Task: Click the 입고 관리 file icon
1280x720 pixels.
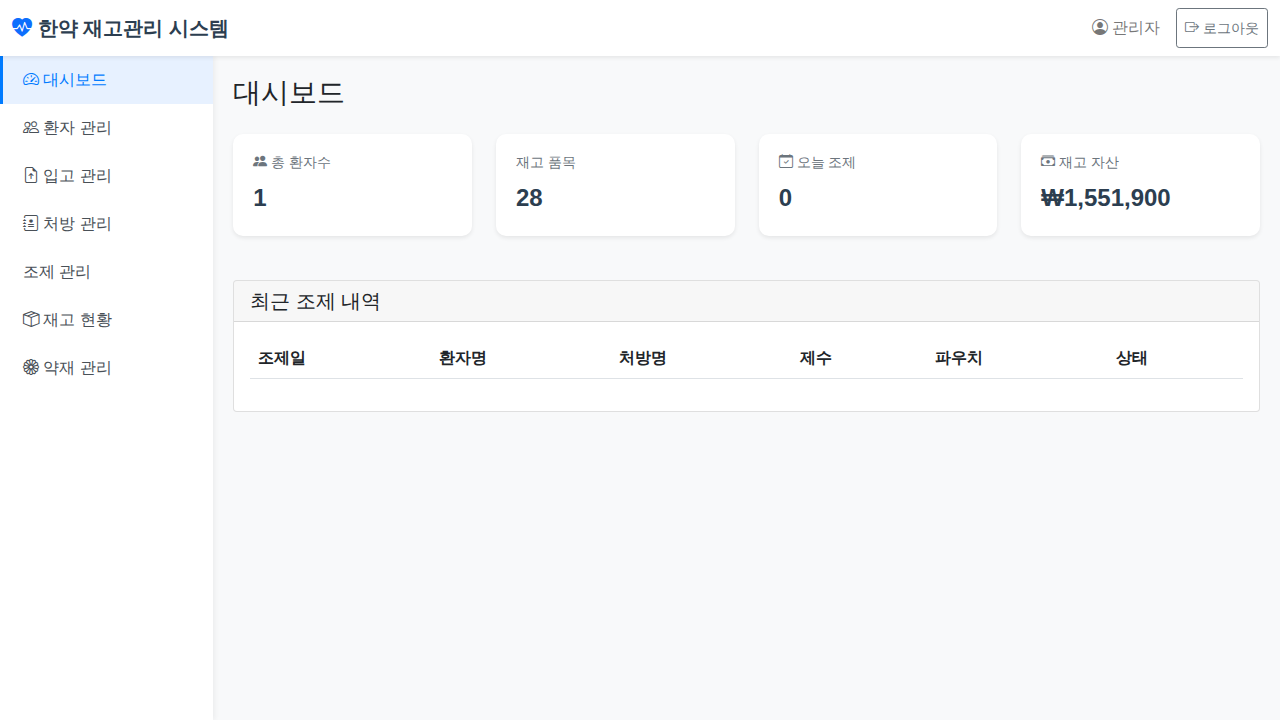Action: 31,176
